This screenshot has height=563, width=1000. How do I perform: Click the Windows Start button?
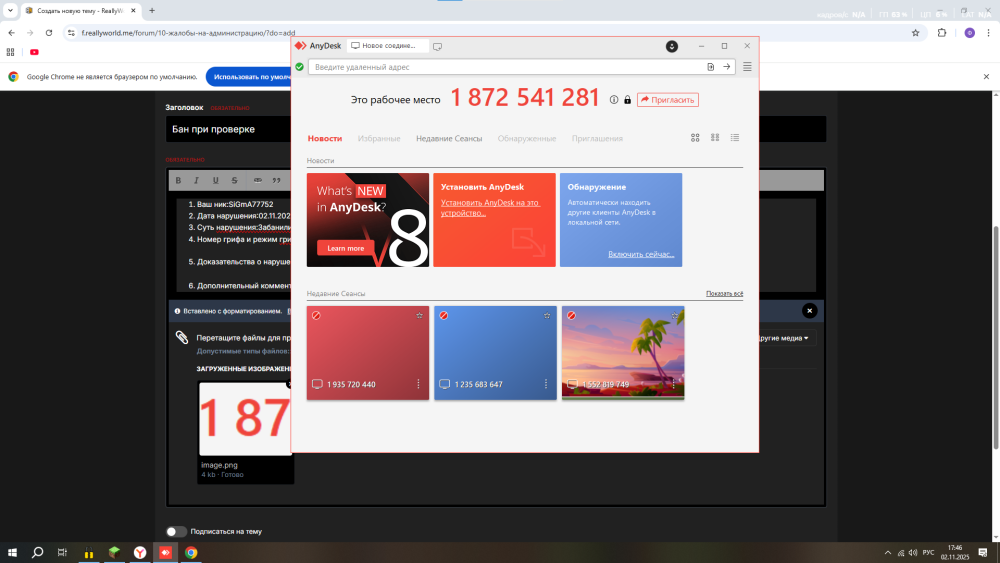coord(12,553)
